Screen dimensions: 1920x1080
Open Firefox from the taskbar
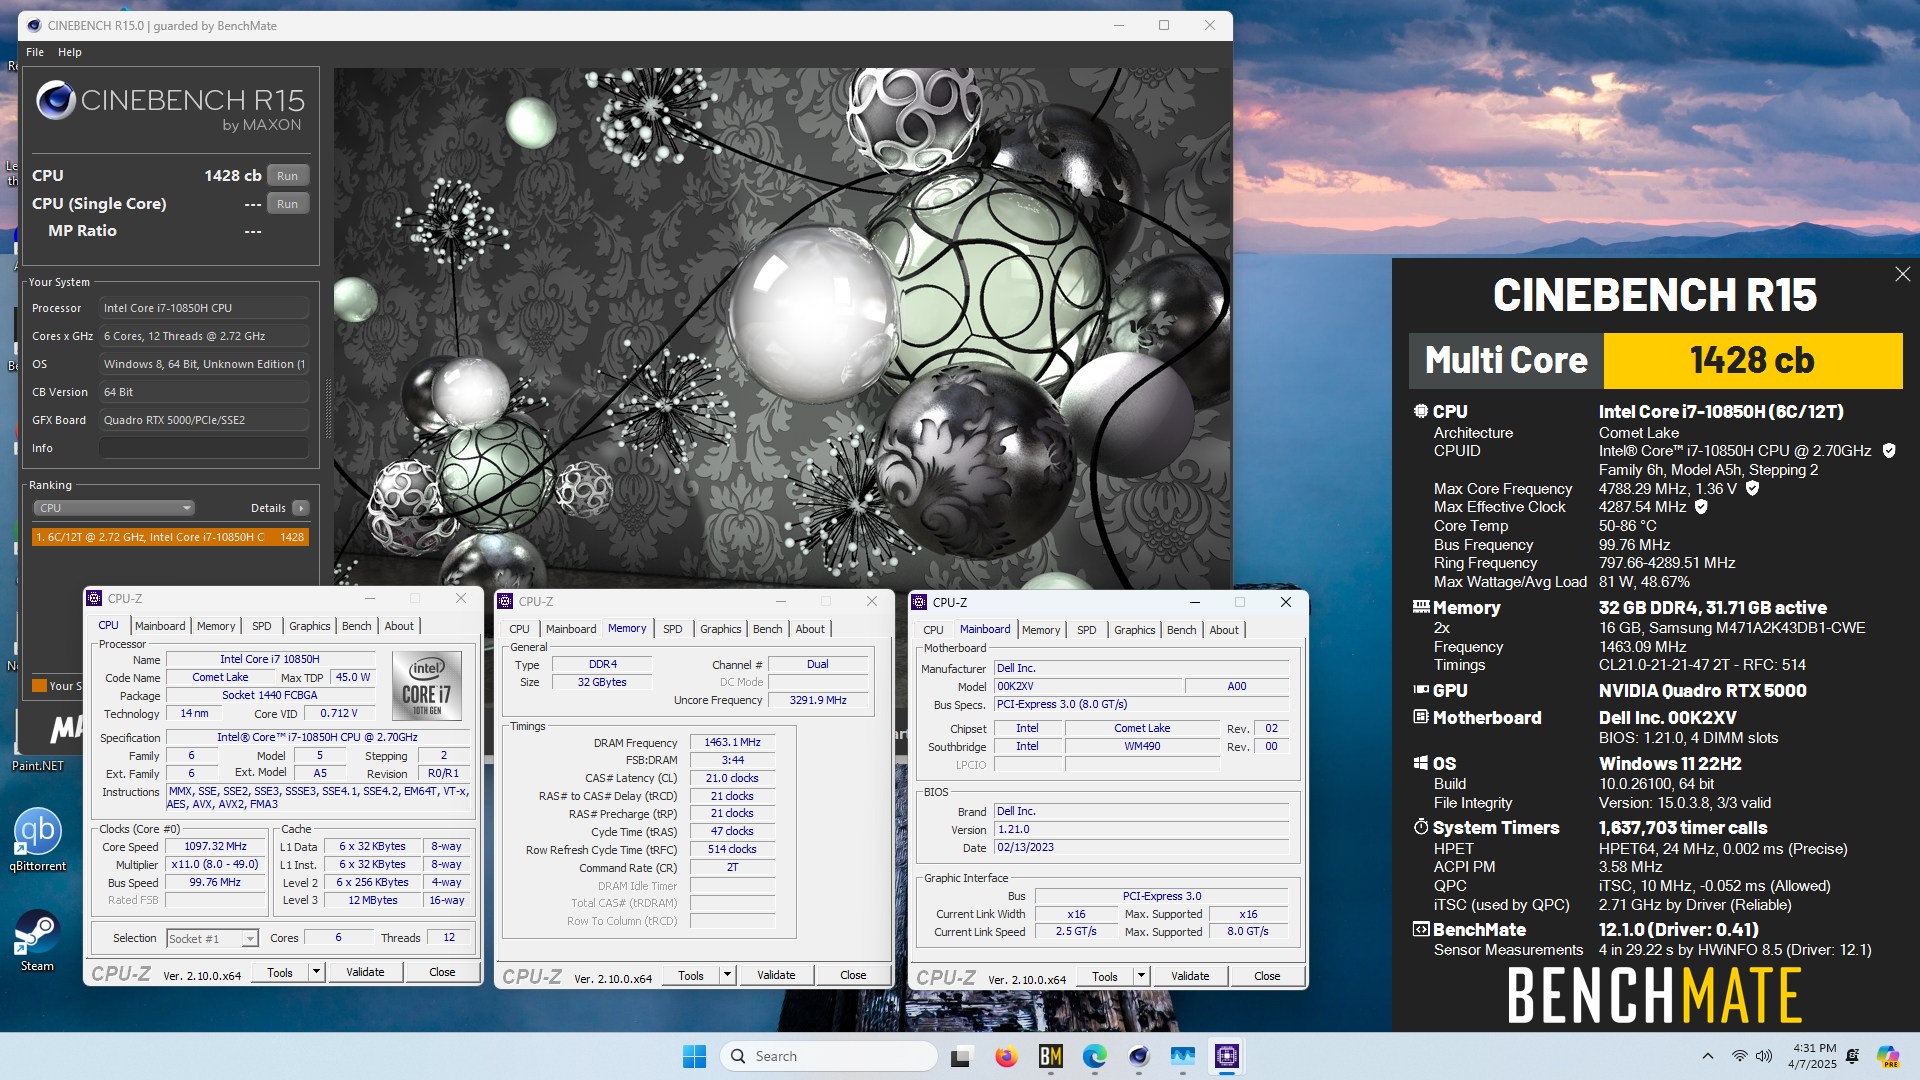[1006, 1056]
